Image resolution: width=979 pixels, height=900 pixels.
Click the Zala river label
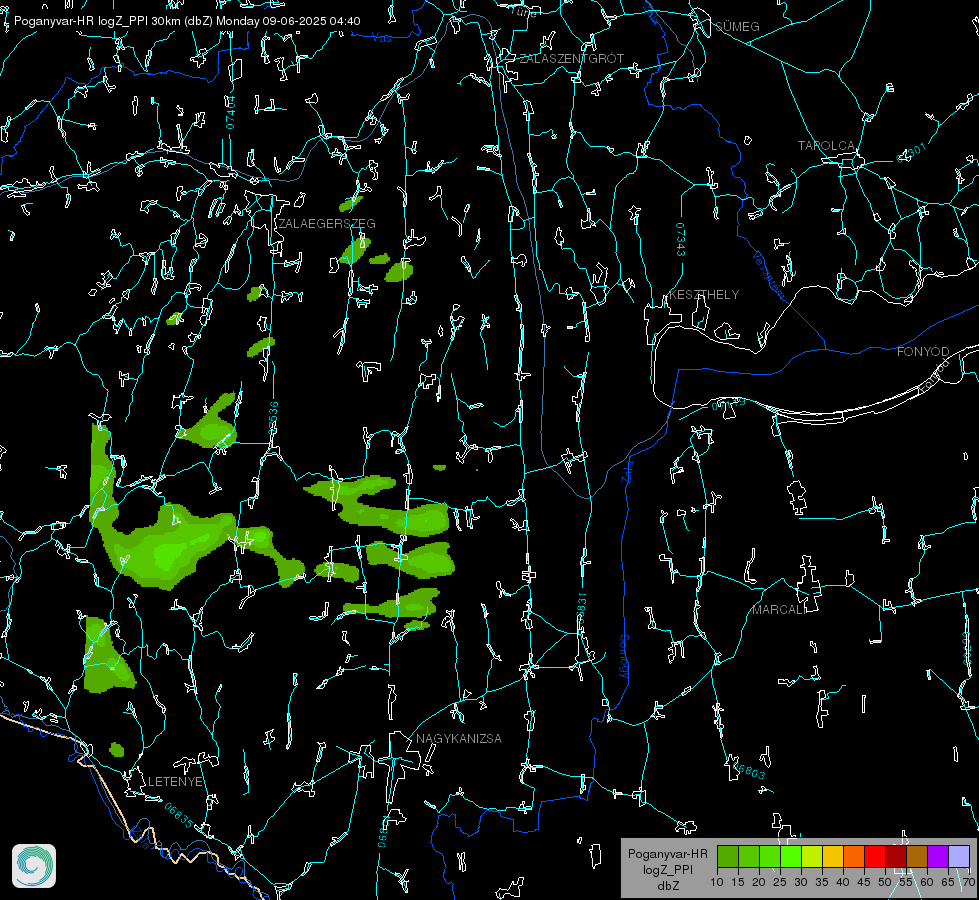pyautogui.click(x=627, y=471)
